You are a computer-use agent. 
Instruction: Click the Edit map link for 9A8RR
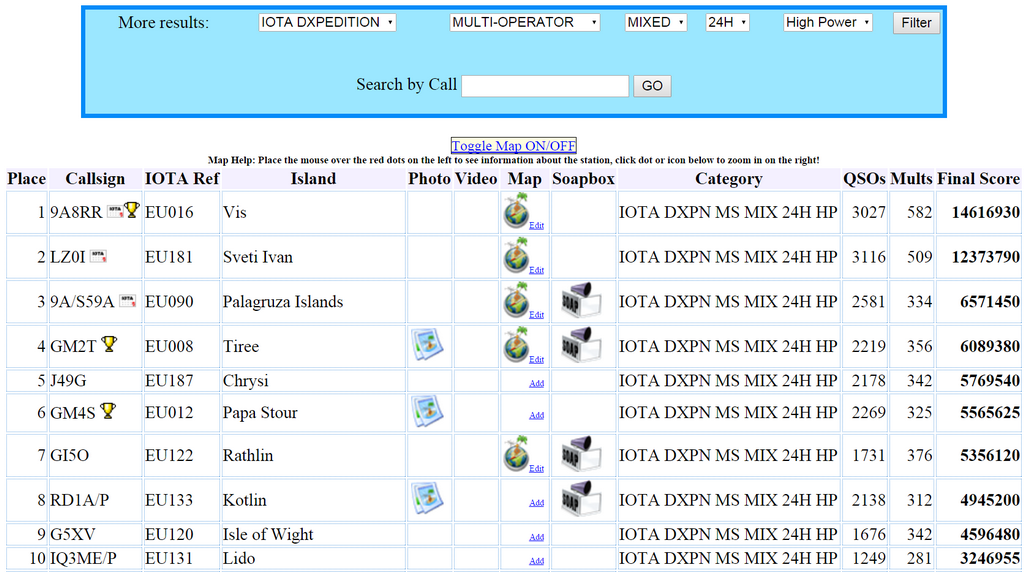[x=537, y=226]
